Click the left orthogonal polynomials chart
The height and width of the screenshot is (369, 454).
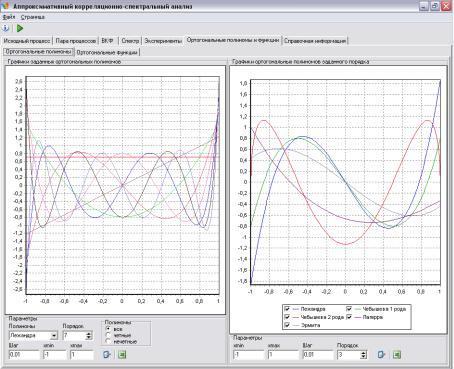click(x=115, y=189)
